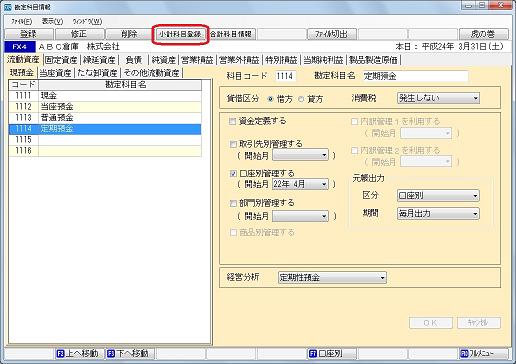Switch to the 営業損益 tab
This screenshot has height=364, width=516.
tap(197, 60)
